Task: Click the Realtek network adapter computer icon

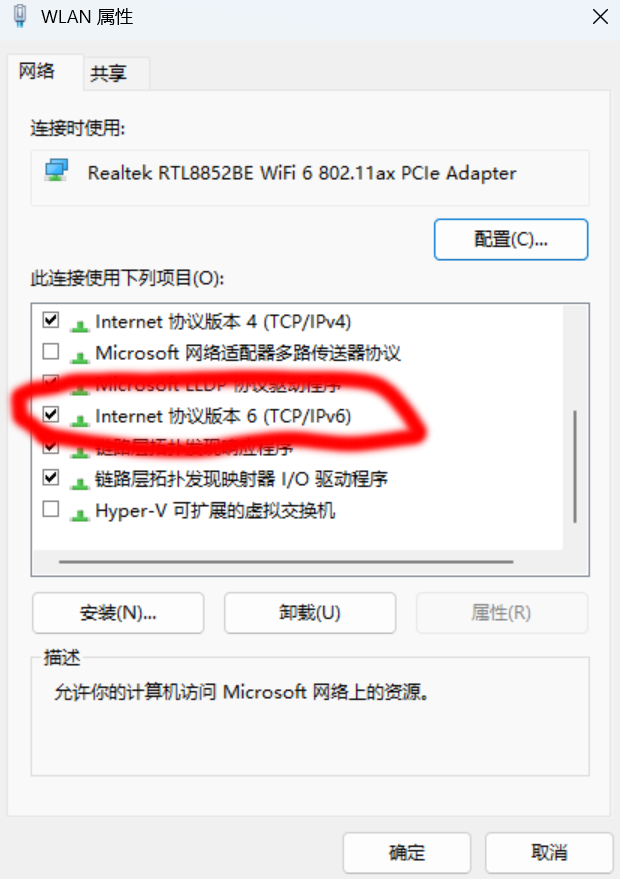Action: click(57, 170)
